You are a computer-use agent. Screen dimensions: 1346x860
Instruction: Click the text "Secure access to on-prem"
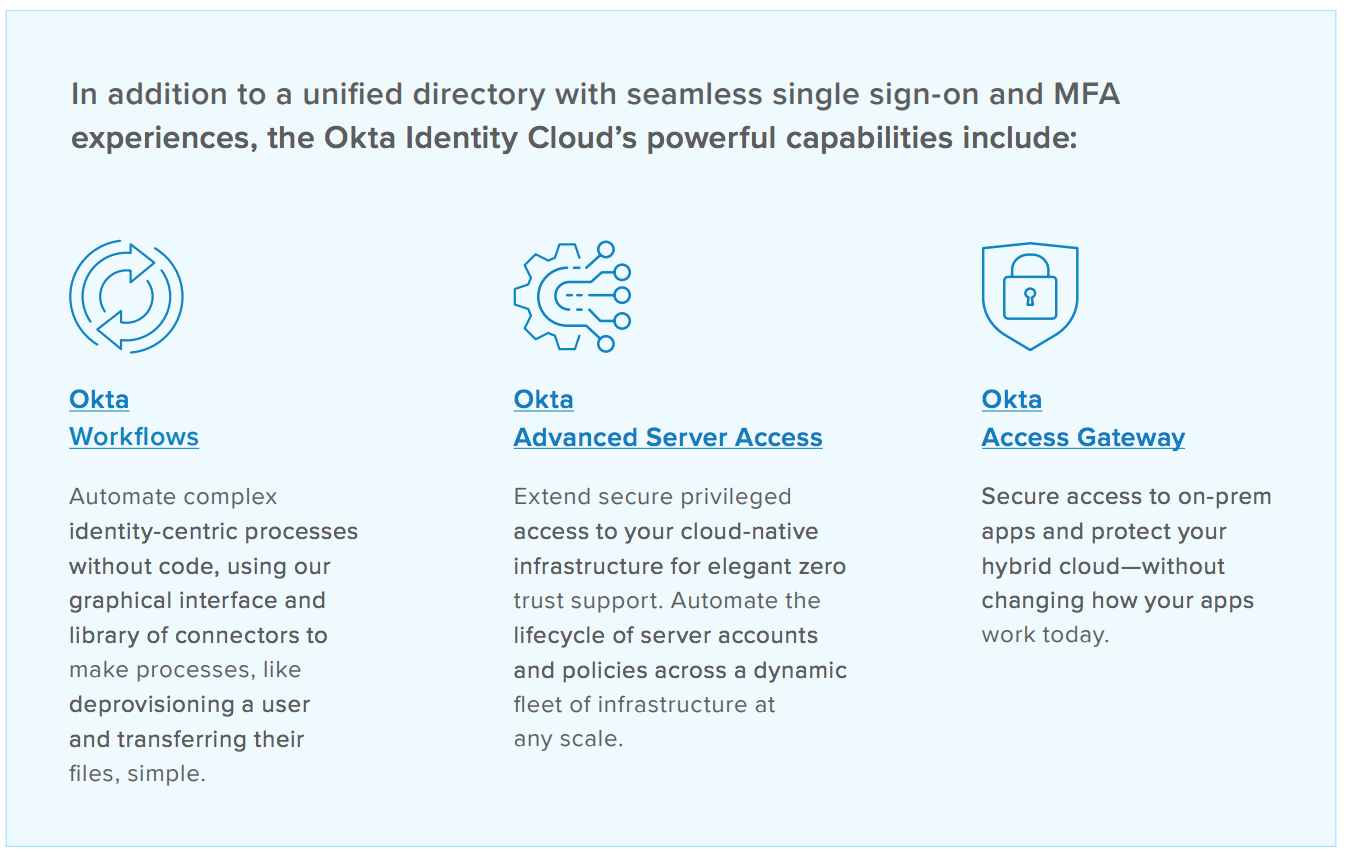tap(1126, 496)
